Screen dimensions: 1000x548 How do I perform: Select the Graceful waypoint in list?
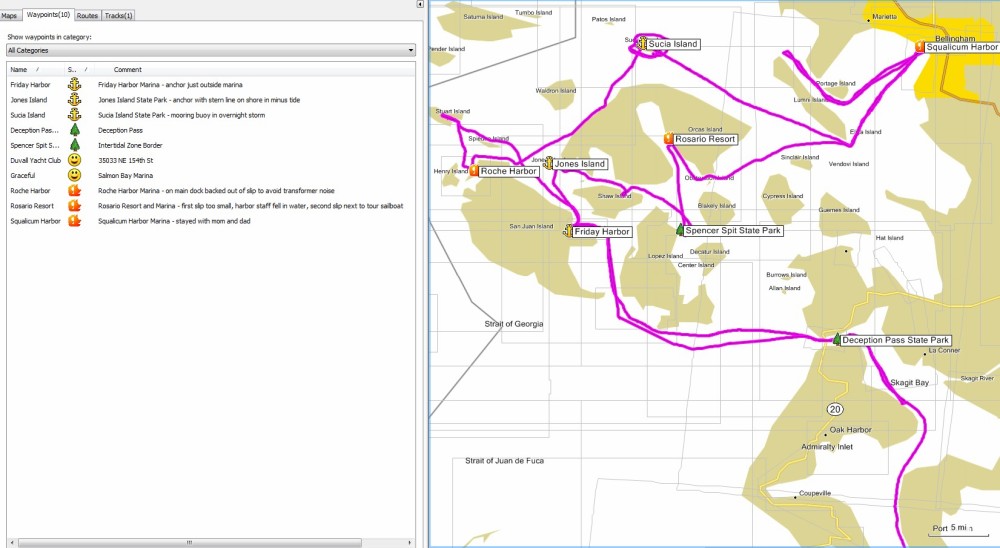click(x=24, y=175)
